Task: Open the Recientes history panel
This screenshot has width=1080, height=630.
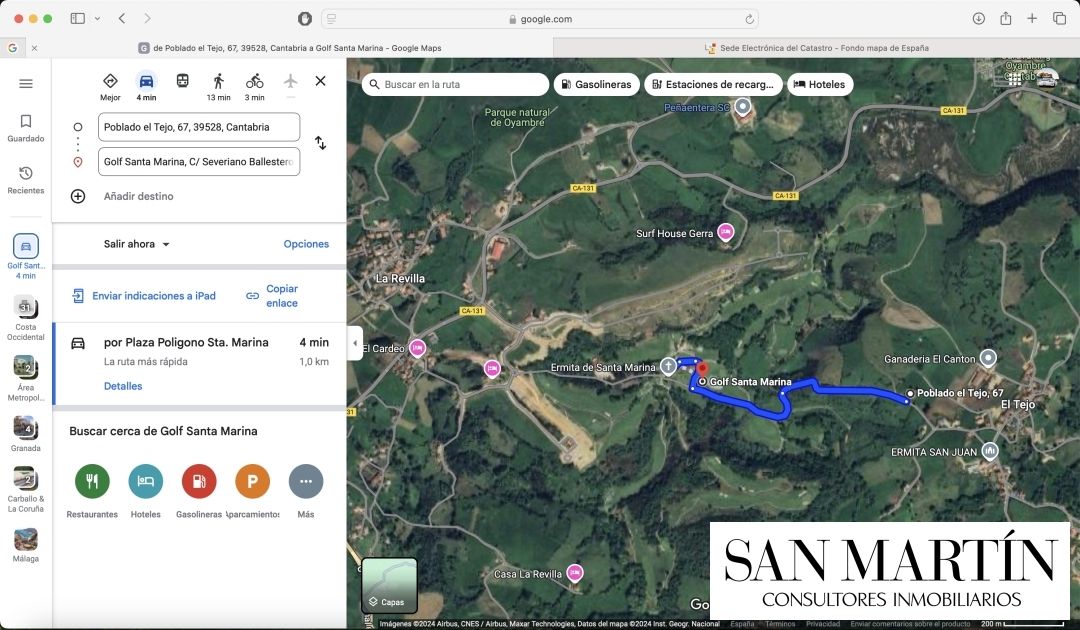Action: click(25, 180)
